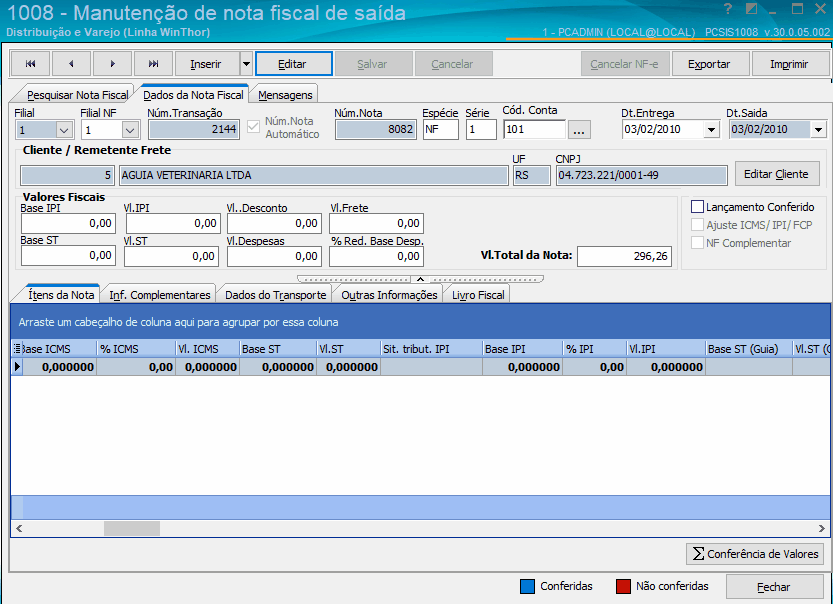Toggle the Lançamento Conferido checkbox

[x=697, y=207]
